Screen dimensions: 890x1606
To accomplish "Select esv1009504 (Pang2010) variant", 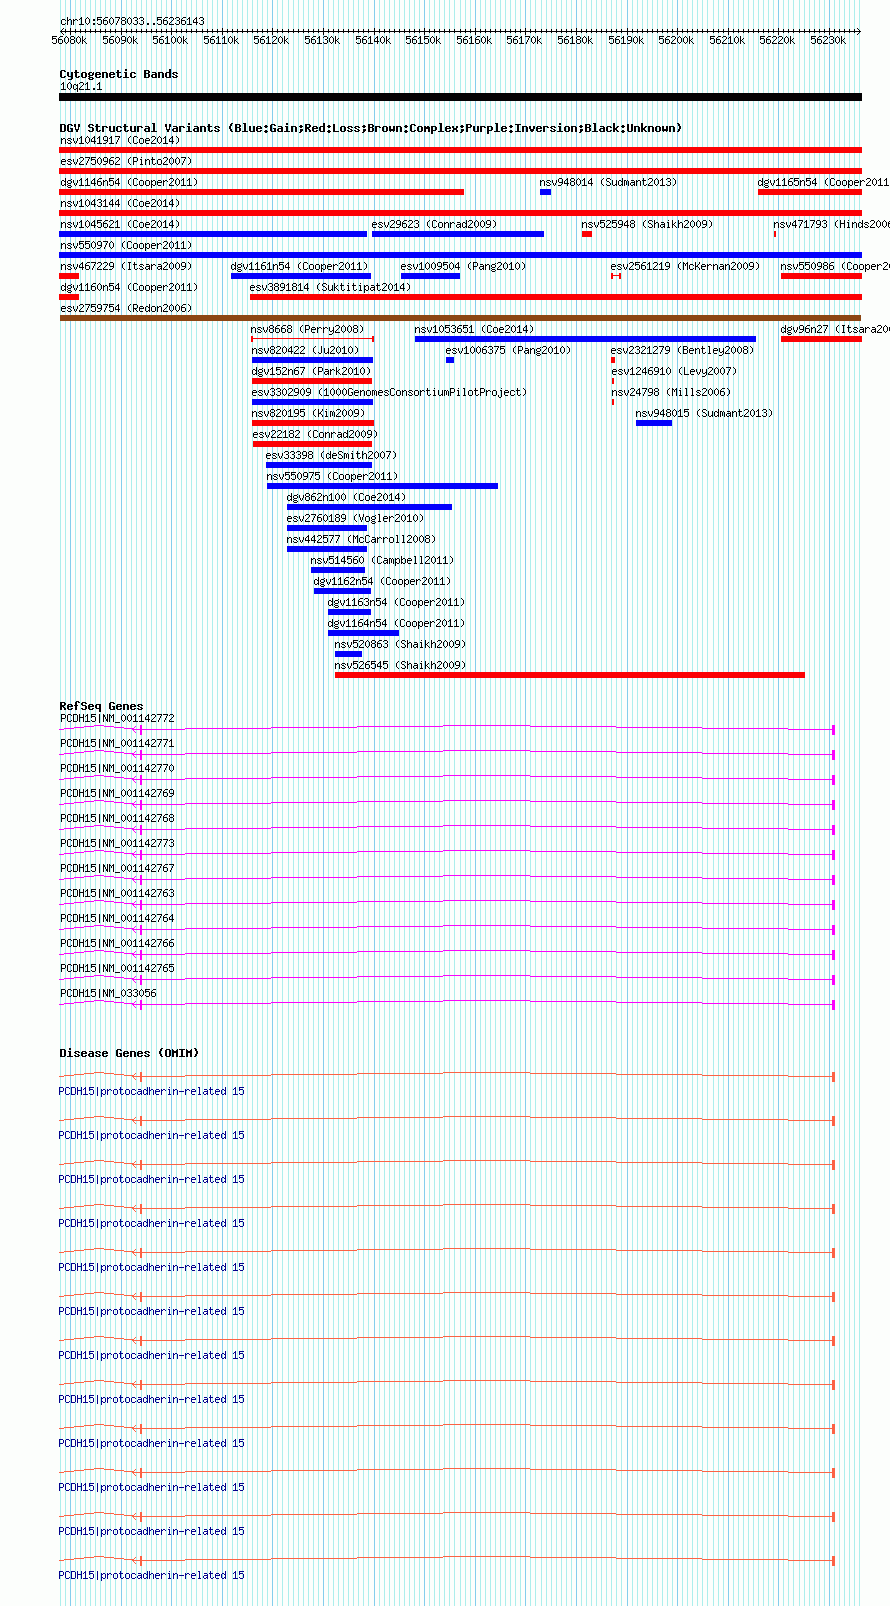I will point(463,266).
